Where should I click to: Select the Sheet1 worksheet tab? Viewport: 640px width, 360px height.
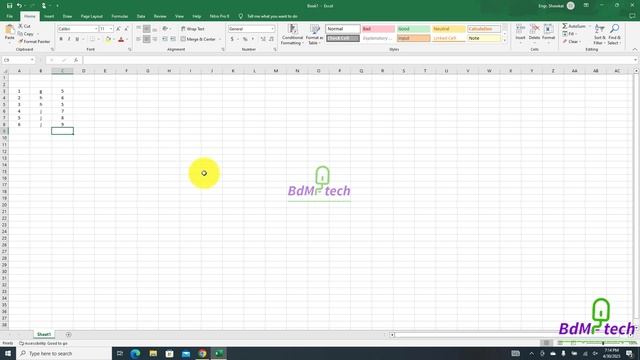pyautogui.click(x=44, y=334)
